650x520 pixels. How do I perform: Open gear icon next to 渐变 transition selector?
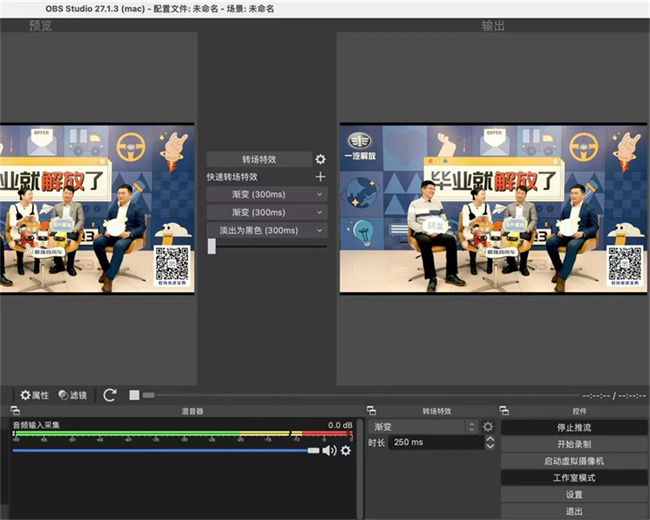coord(488,427)
